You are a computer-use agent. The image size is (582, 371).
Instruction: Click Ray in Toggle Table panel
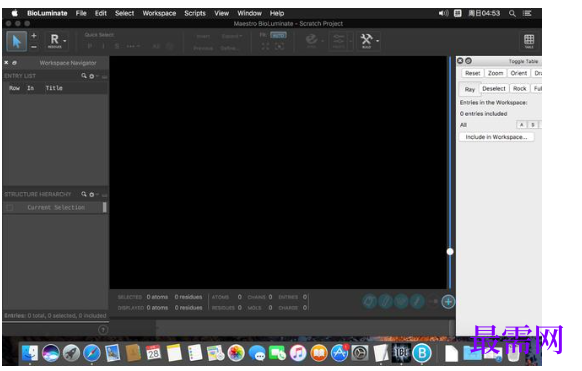tap(470, 89)
